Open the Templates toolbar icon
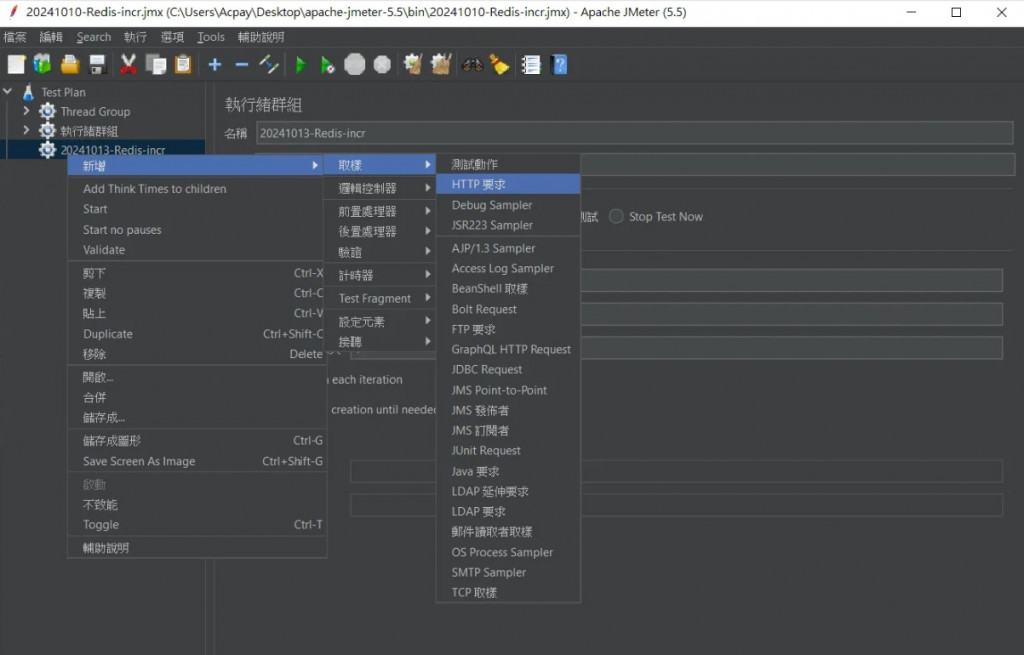1024x655 pixels. tap(42, 65)
